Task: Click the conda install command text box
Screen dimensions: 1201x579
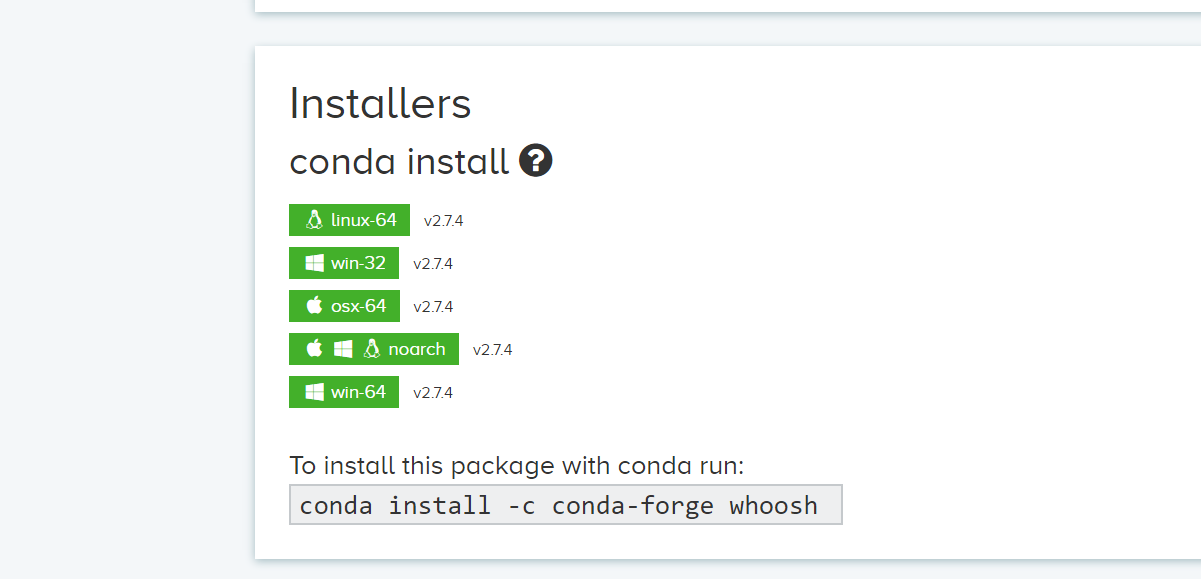Action: [565, 505]
